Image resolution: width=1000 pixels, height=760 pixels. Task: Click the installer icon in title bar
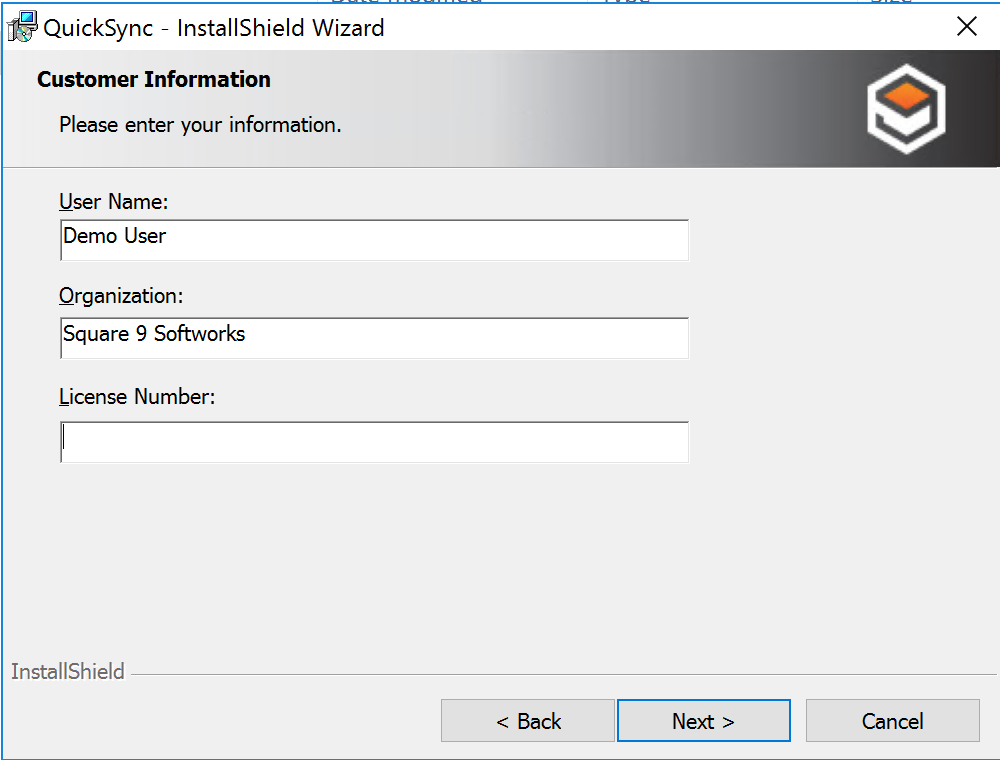pyautogui.click(x=22, y=27)
